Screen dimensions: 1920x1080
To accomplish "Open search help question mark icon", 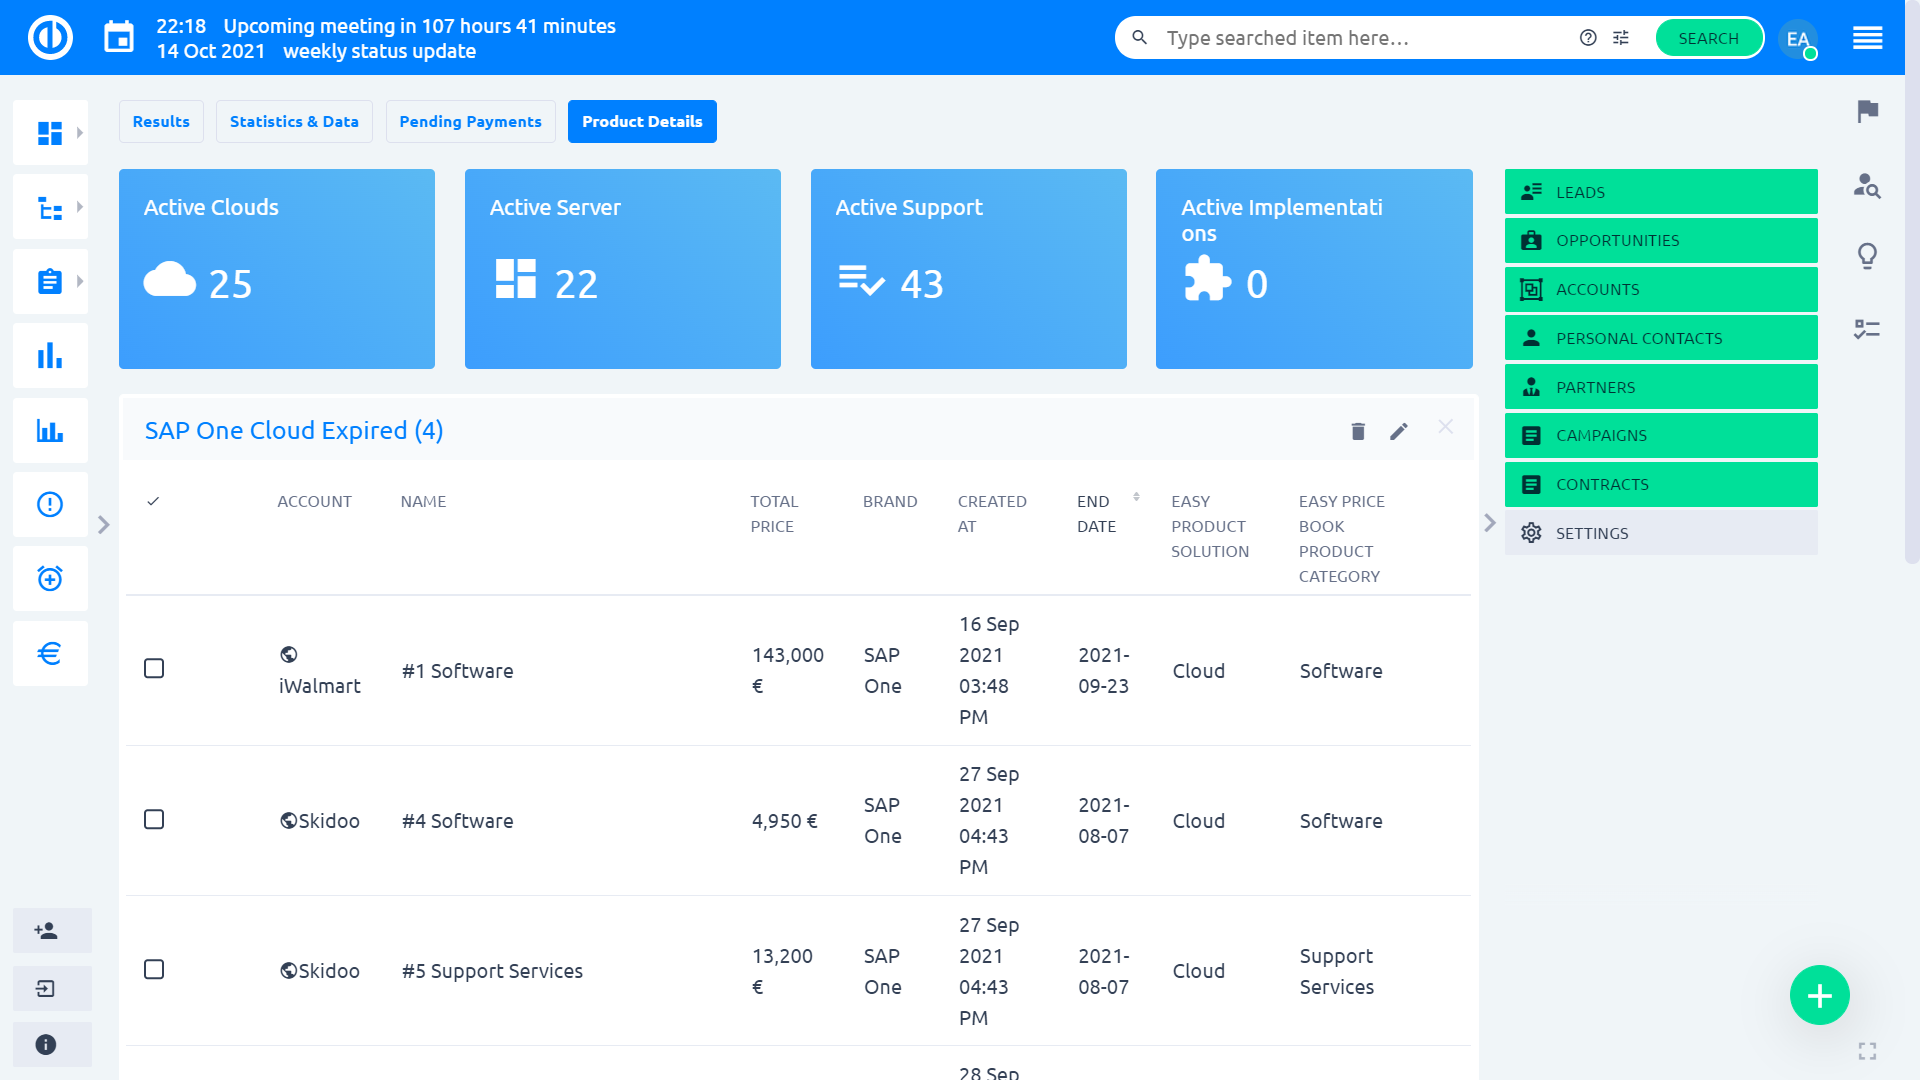I will pos(1588,38).
